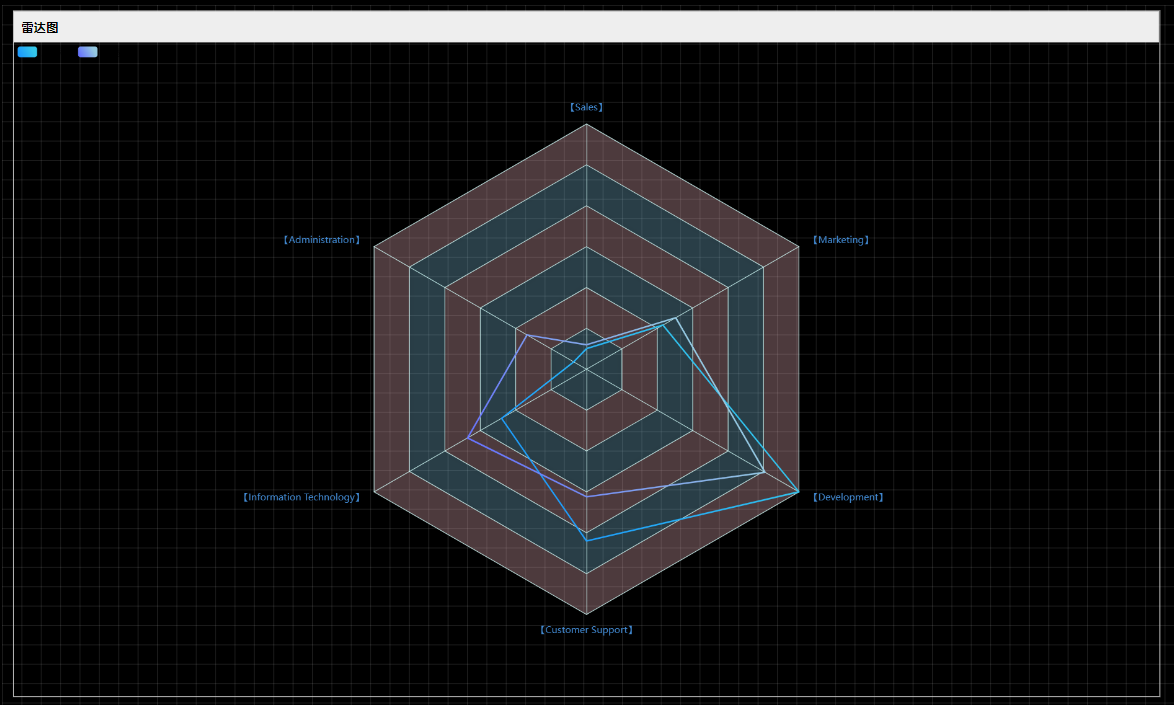Click purple series point on Development axis
The height and width of the screenshot is (705, 1174).
point(764,471)
